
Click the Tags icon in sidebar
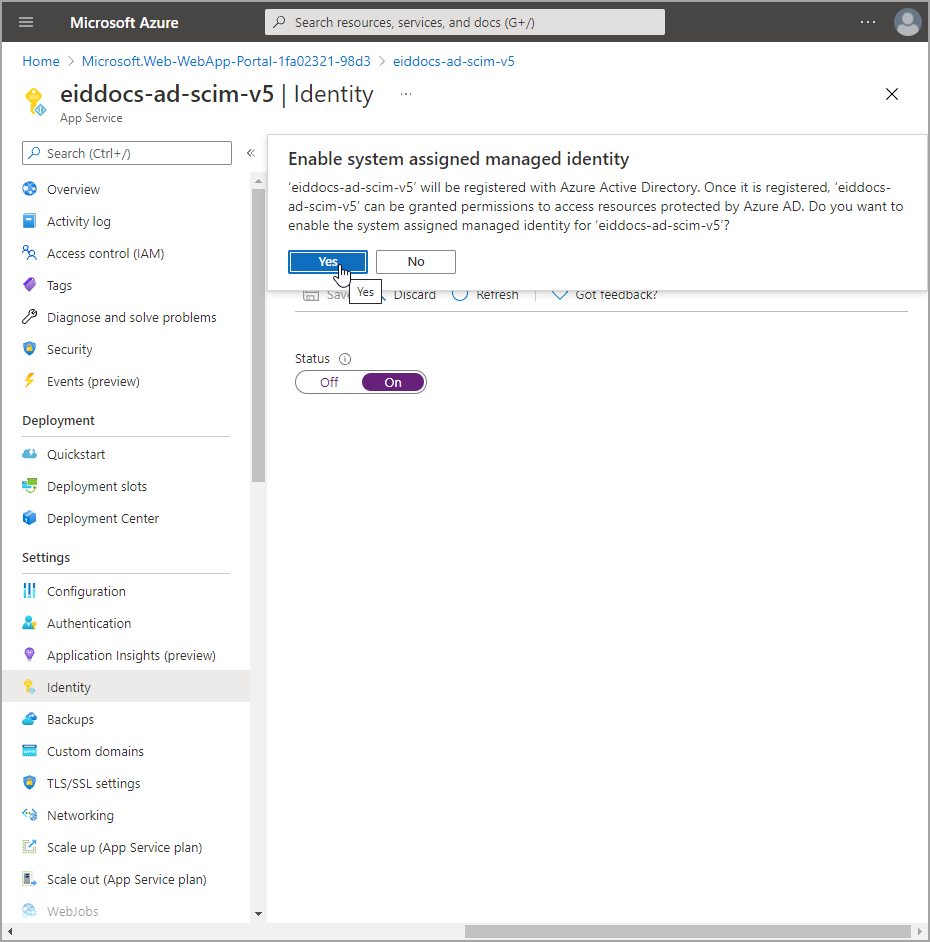click(x=29, y=285)
